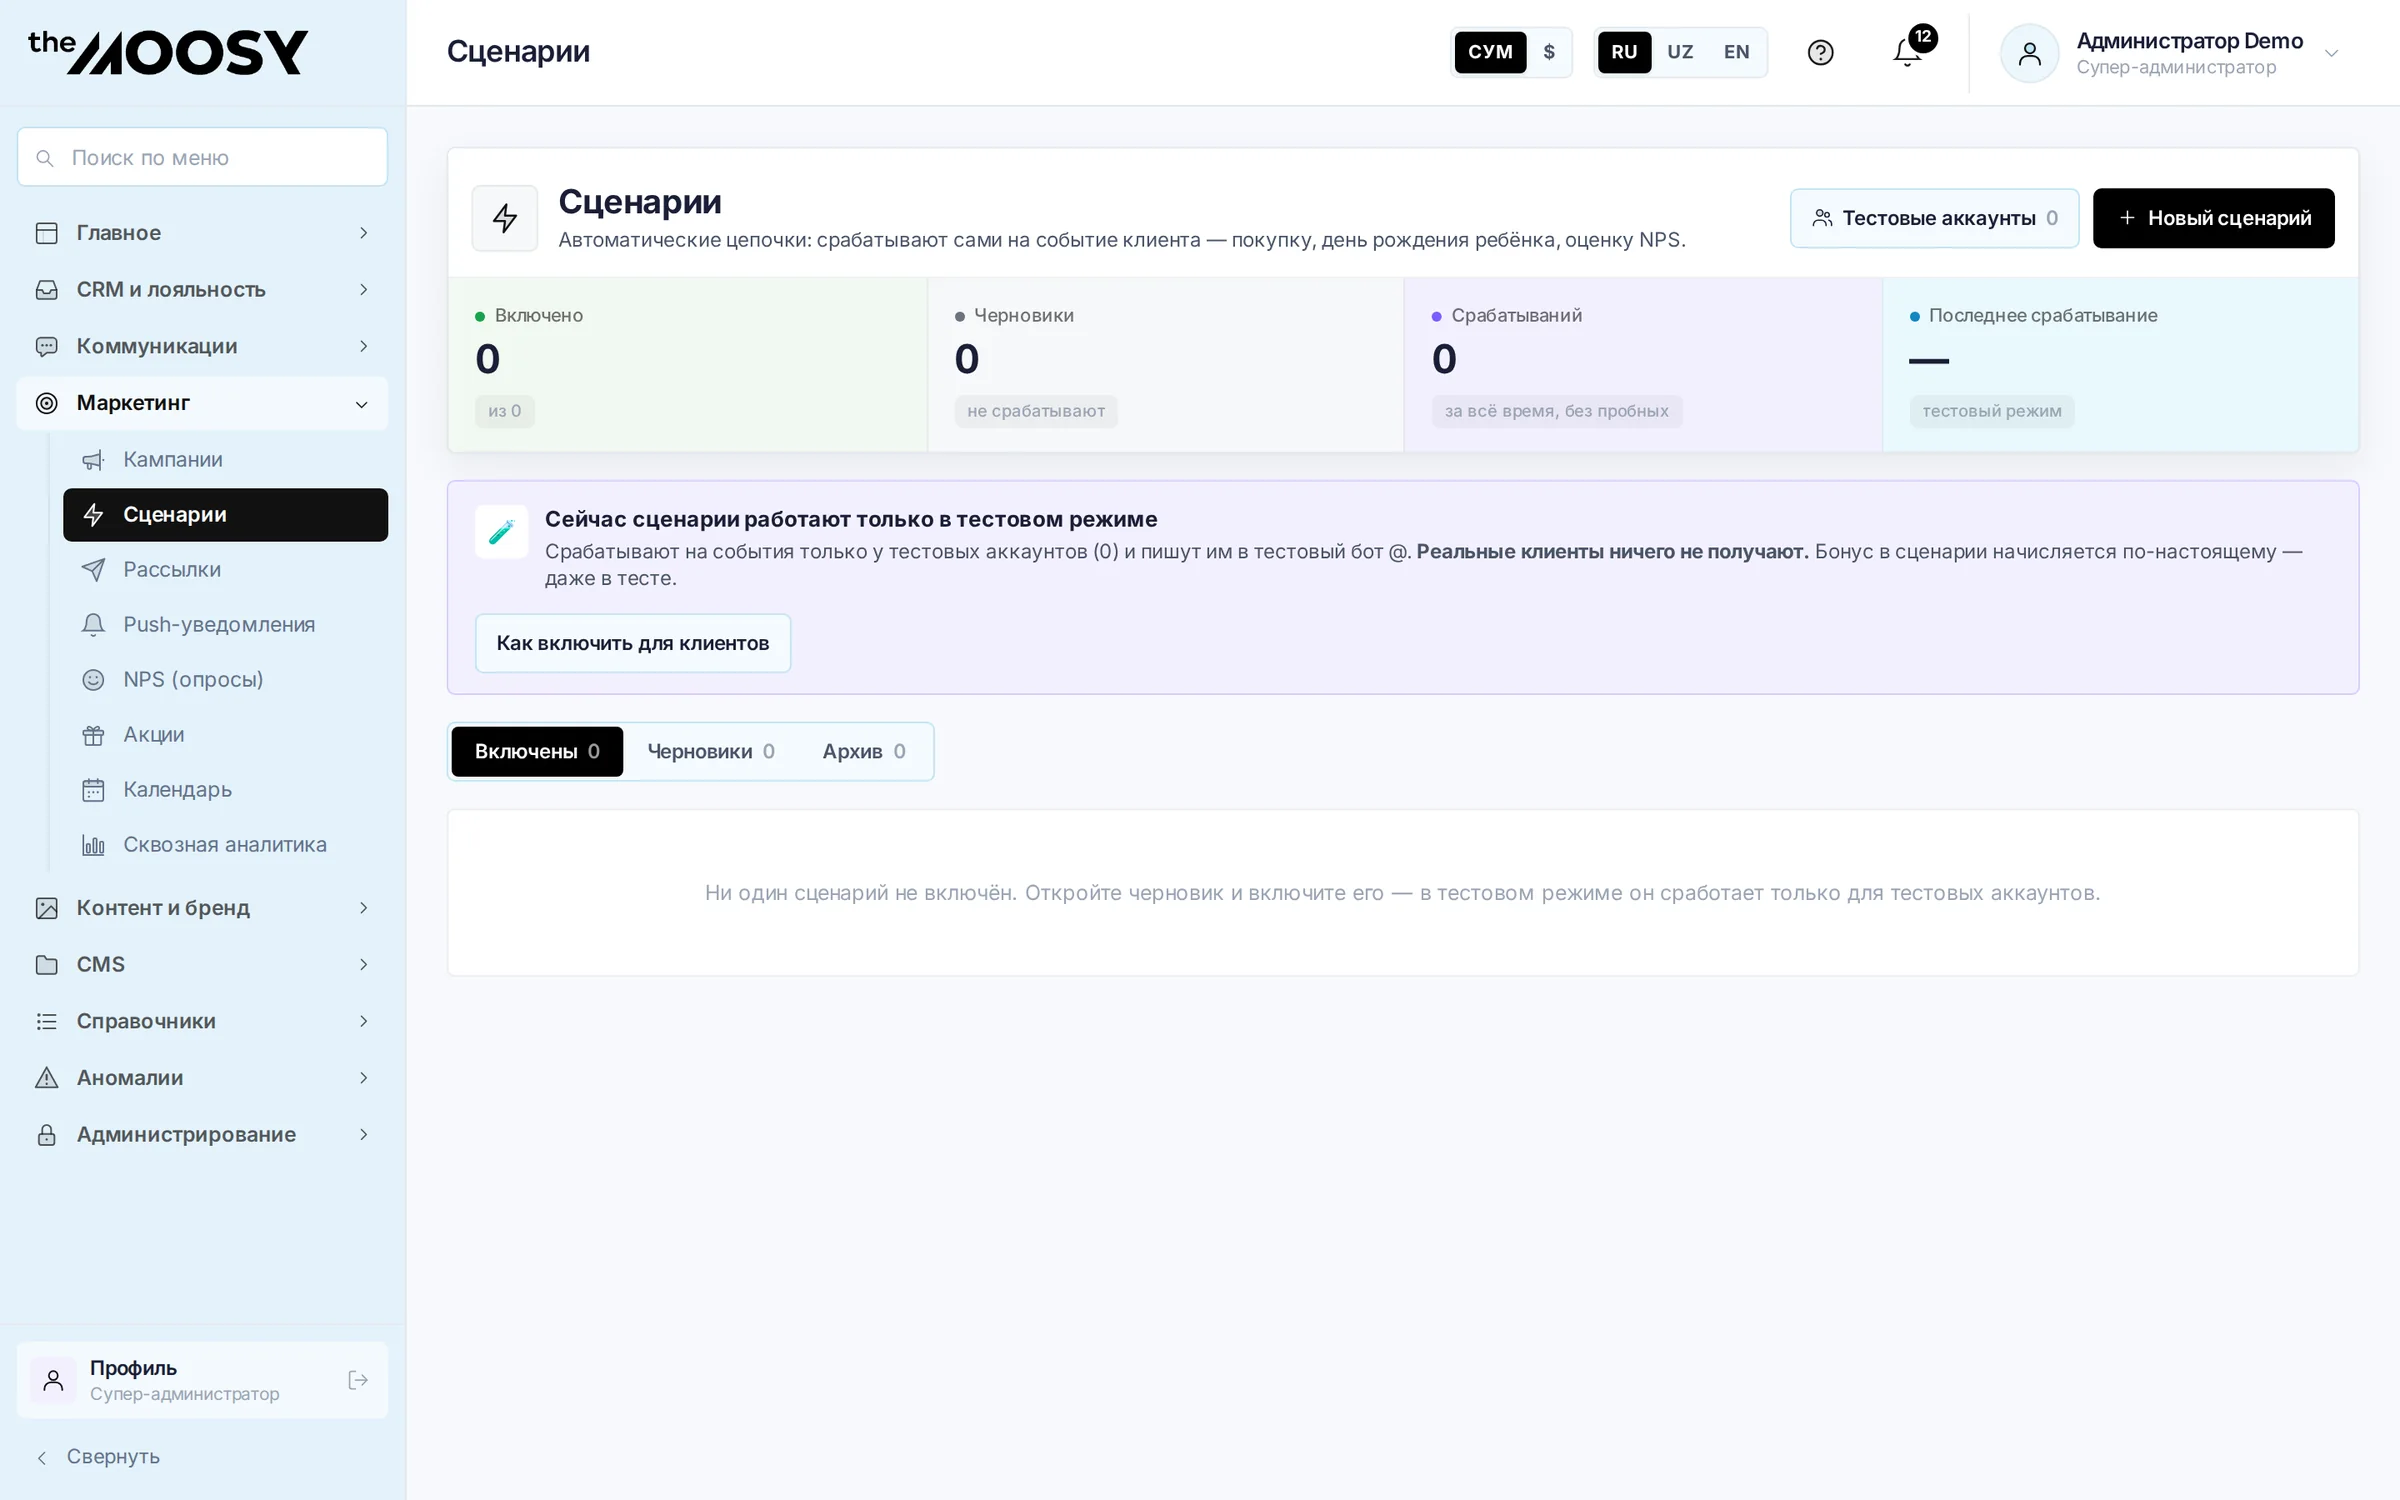Expand Справочники section

pos(202,1021)
